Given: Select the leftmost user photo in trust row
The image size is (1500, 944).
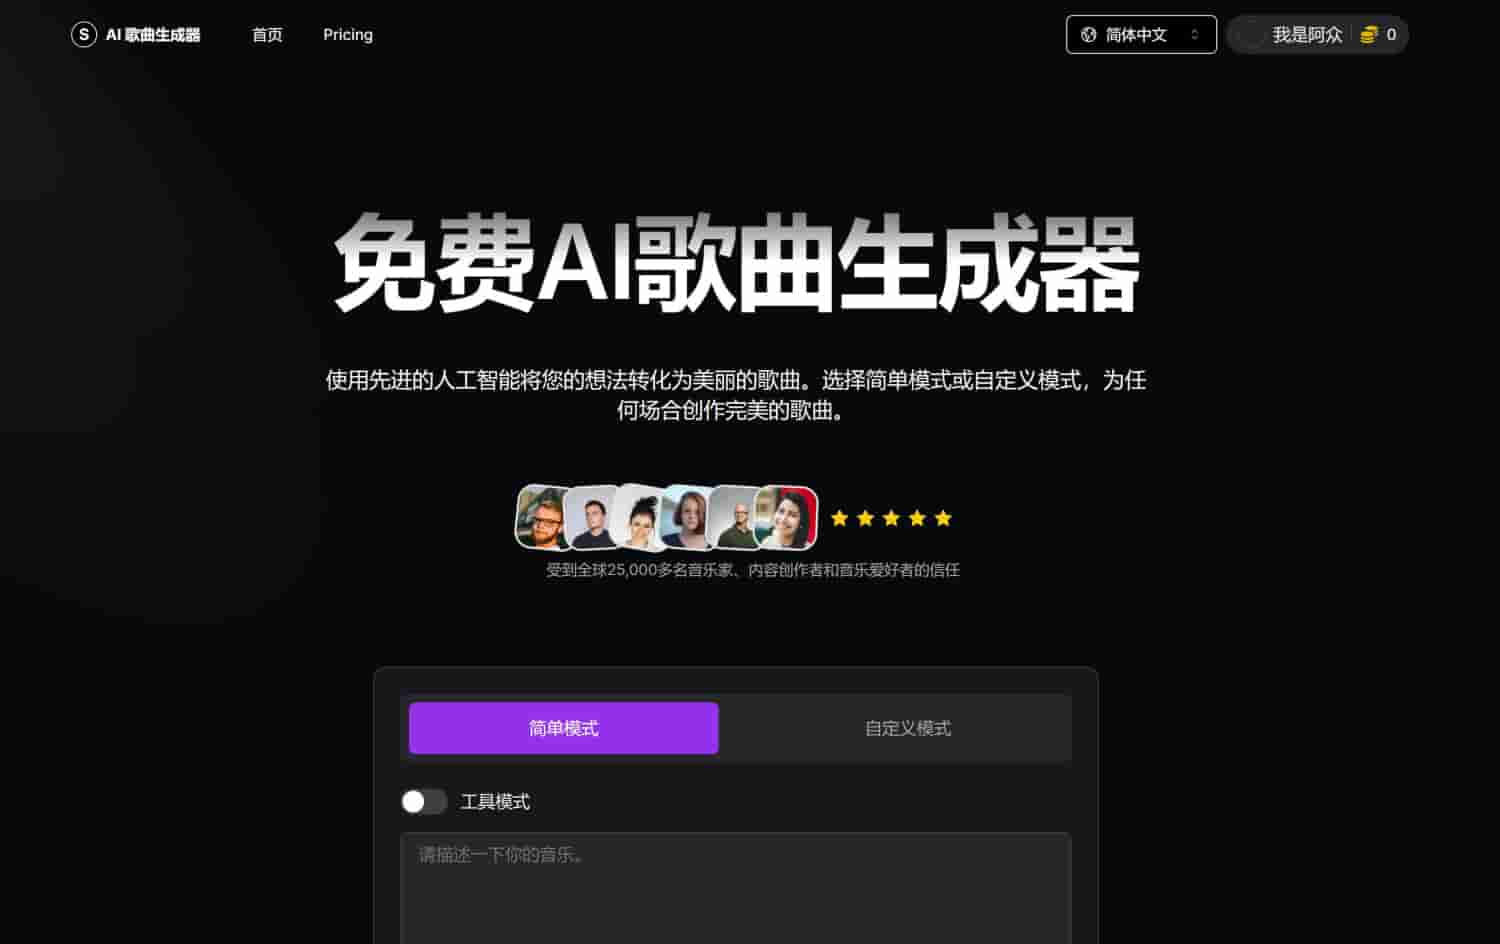Looking at the screenshot, I should click(540, 517).
